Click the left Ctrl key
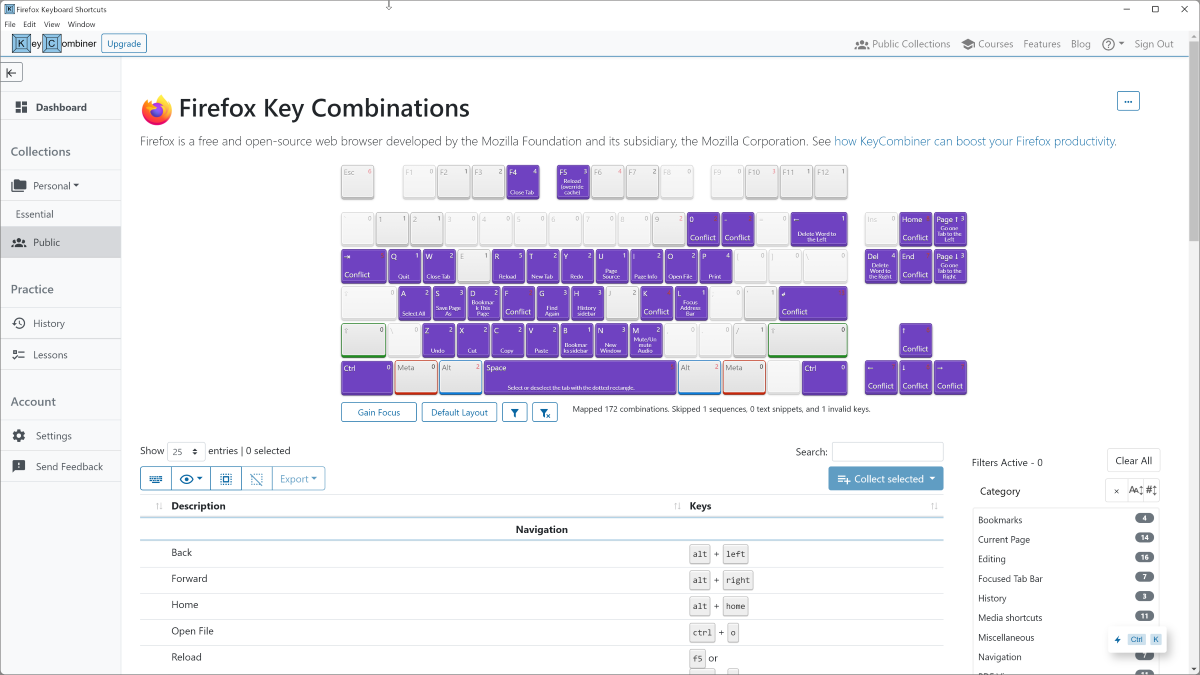 [x=366, y=377]
